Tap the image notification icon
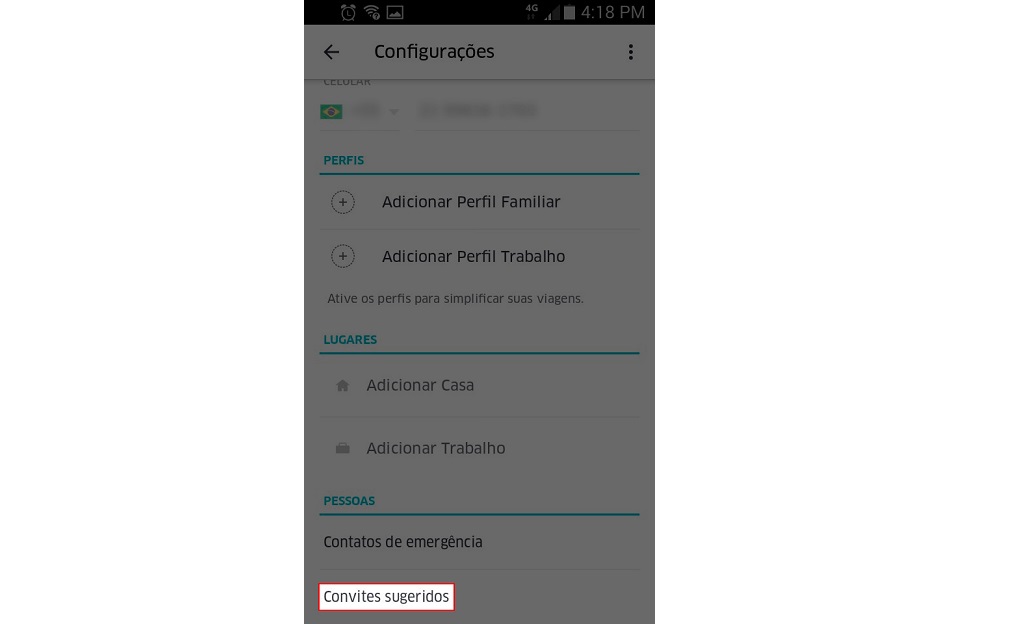1024x624 pixels. (395, 12)
